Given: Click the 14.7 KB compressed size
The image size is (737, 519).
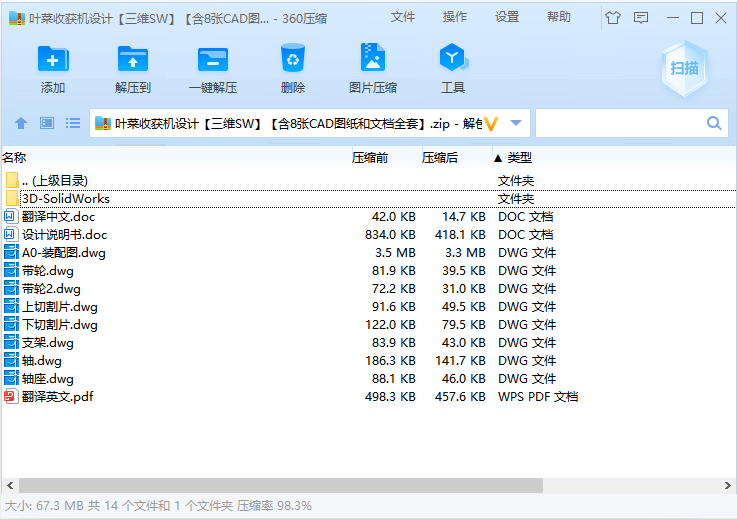Looking at the screenshot, I should coord(464,216).
